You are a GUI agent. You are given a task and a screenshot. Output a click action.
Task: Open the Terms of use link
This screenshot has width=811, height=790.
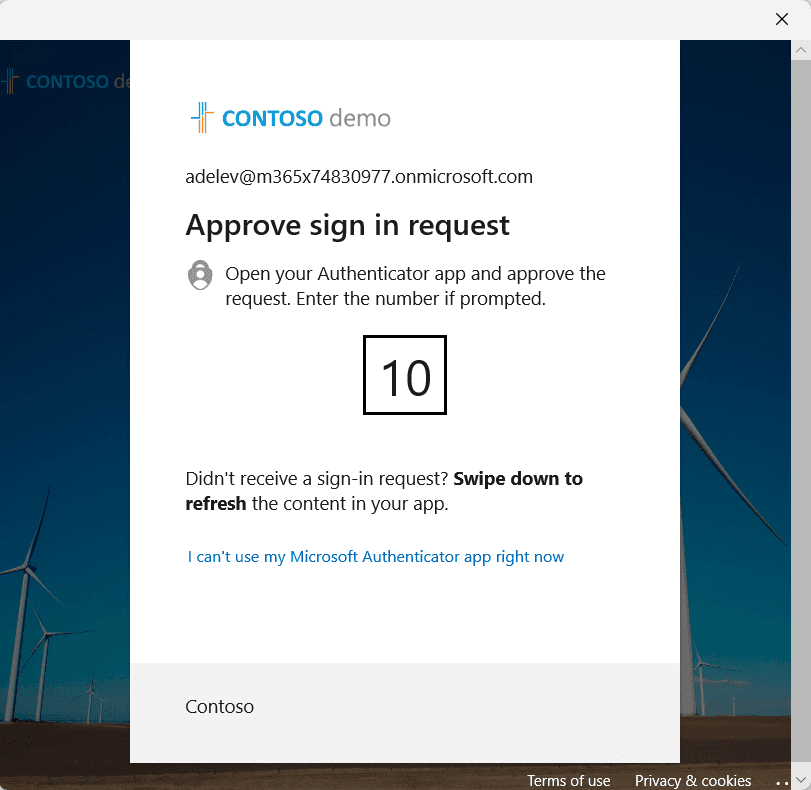[568, 781]
